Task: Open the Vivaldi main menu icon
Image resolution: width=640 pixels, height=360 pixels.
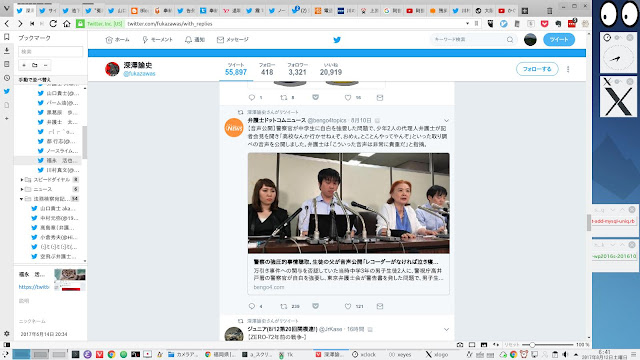Action: pyautogui.click(x=6, y=9)
